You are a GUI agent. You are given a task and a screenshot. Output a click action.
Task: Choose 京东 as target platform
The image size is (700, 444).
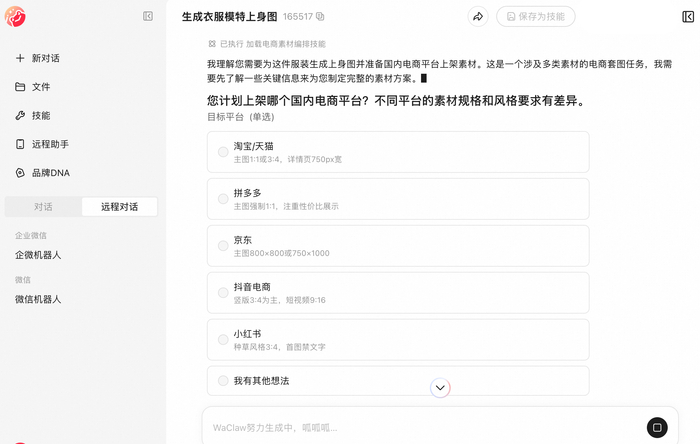[x=398, y=246]
